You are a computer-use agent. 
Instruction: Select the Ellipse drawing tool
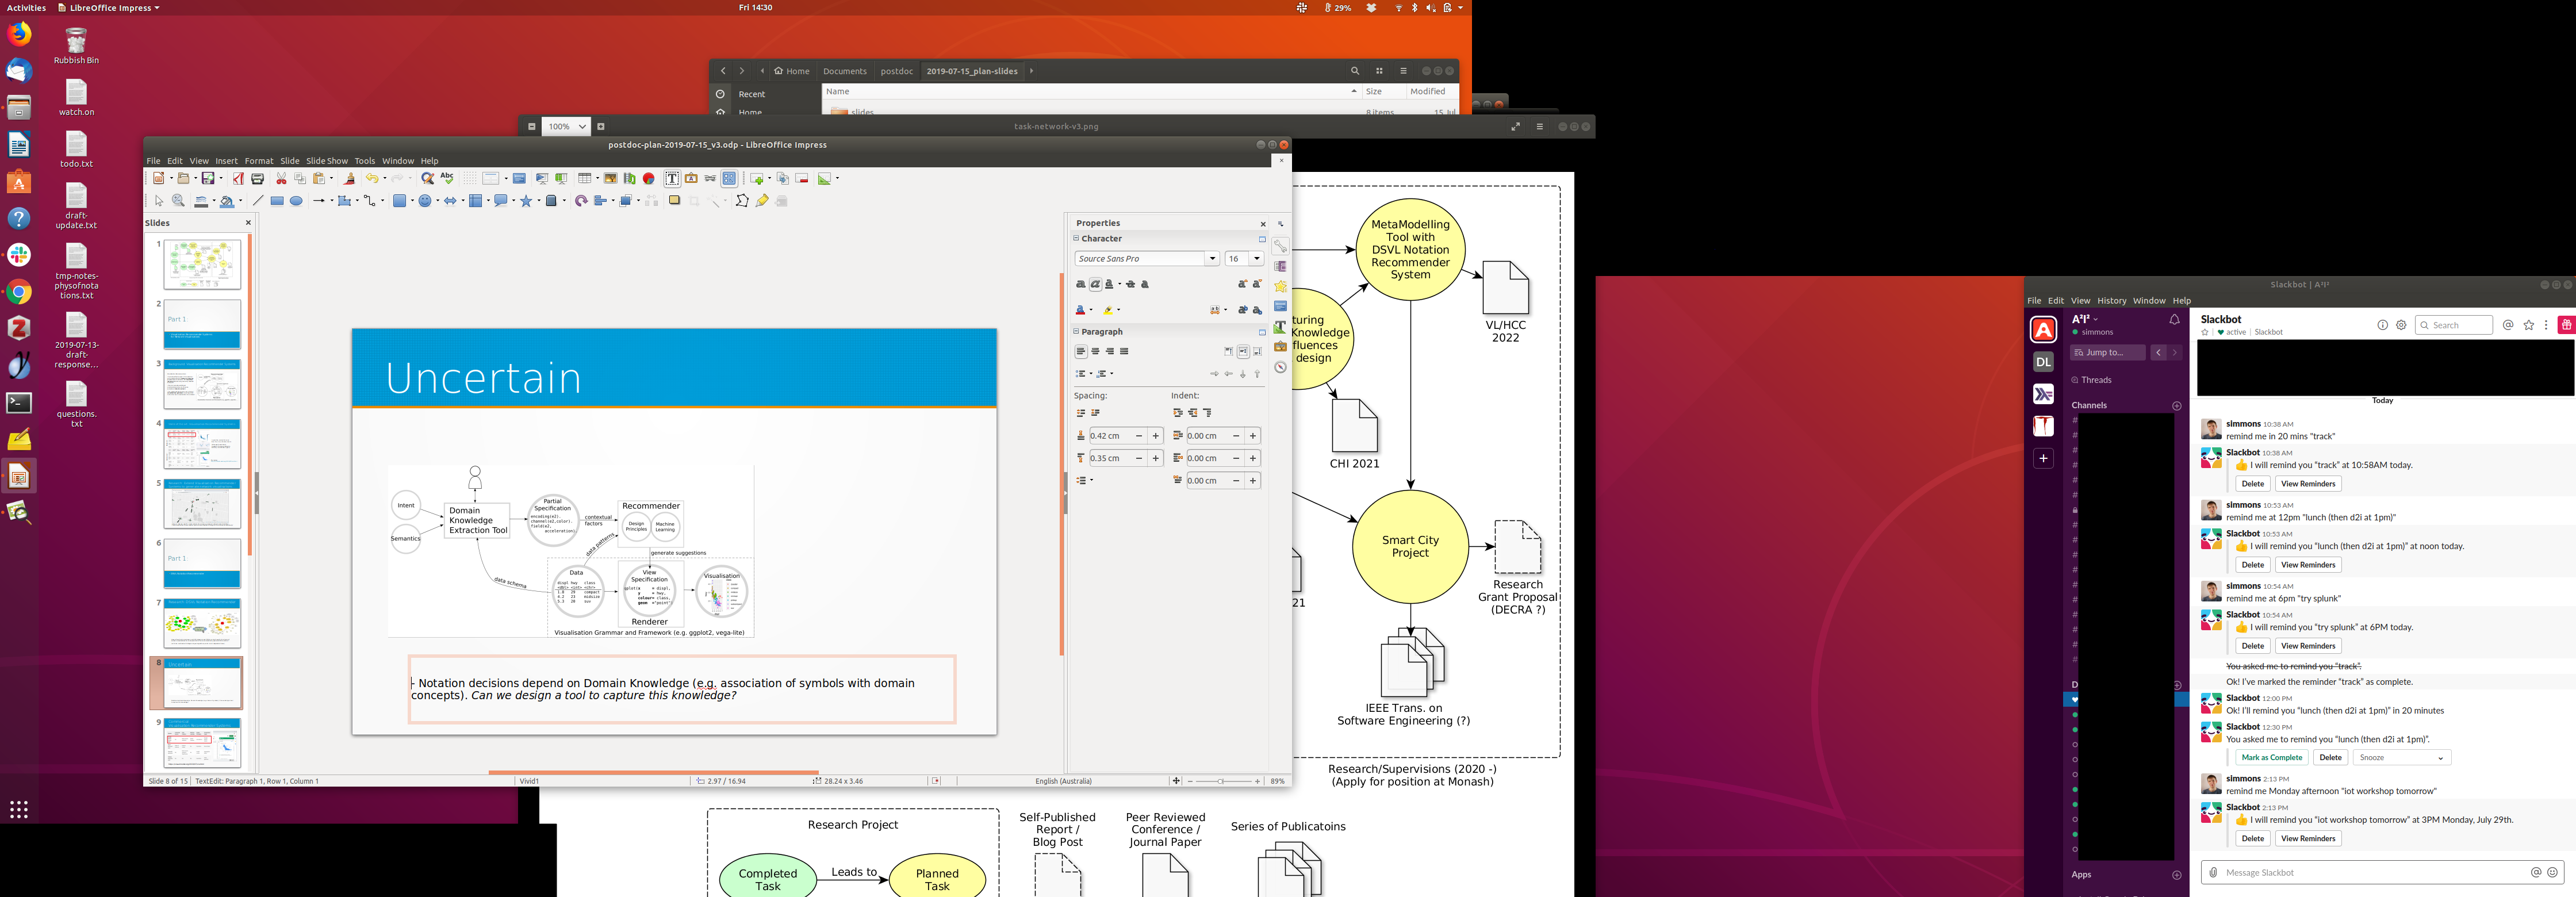[296, 201]
